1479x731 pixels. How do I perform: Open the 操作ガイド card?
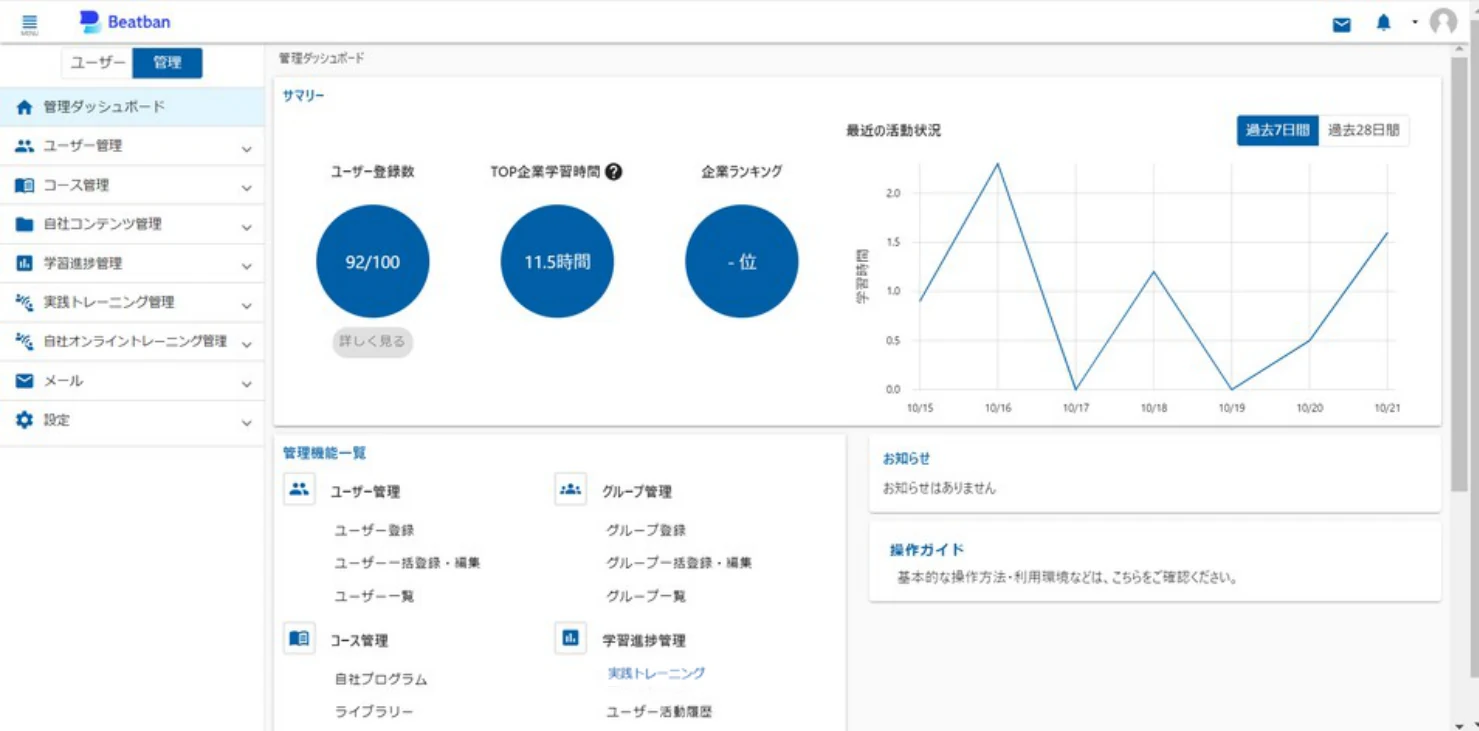click(x=1155, y=561)
